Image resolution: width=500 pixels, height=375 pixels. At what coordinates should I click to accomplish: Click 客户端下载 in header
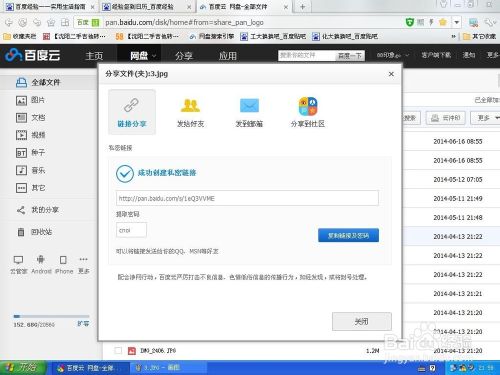pos(436,55)
